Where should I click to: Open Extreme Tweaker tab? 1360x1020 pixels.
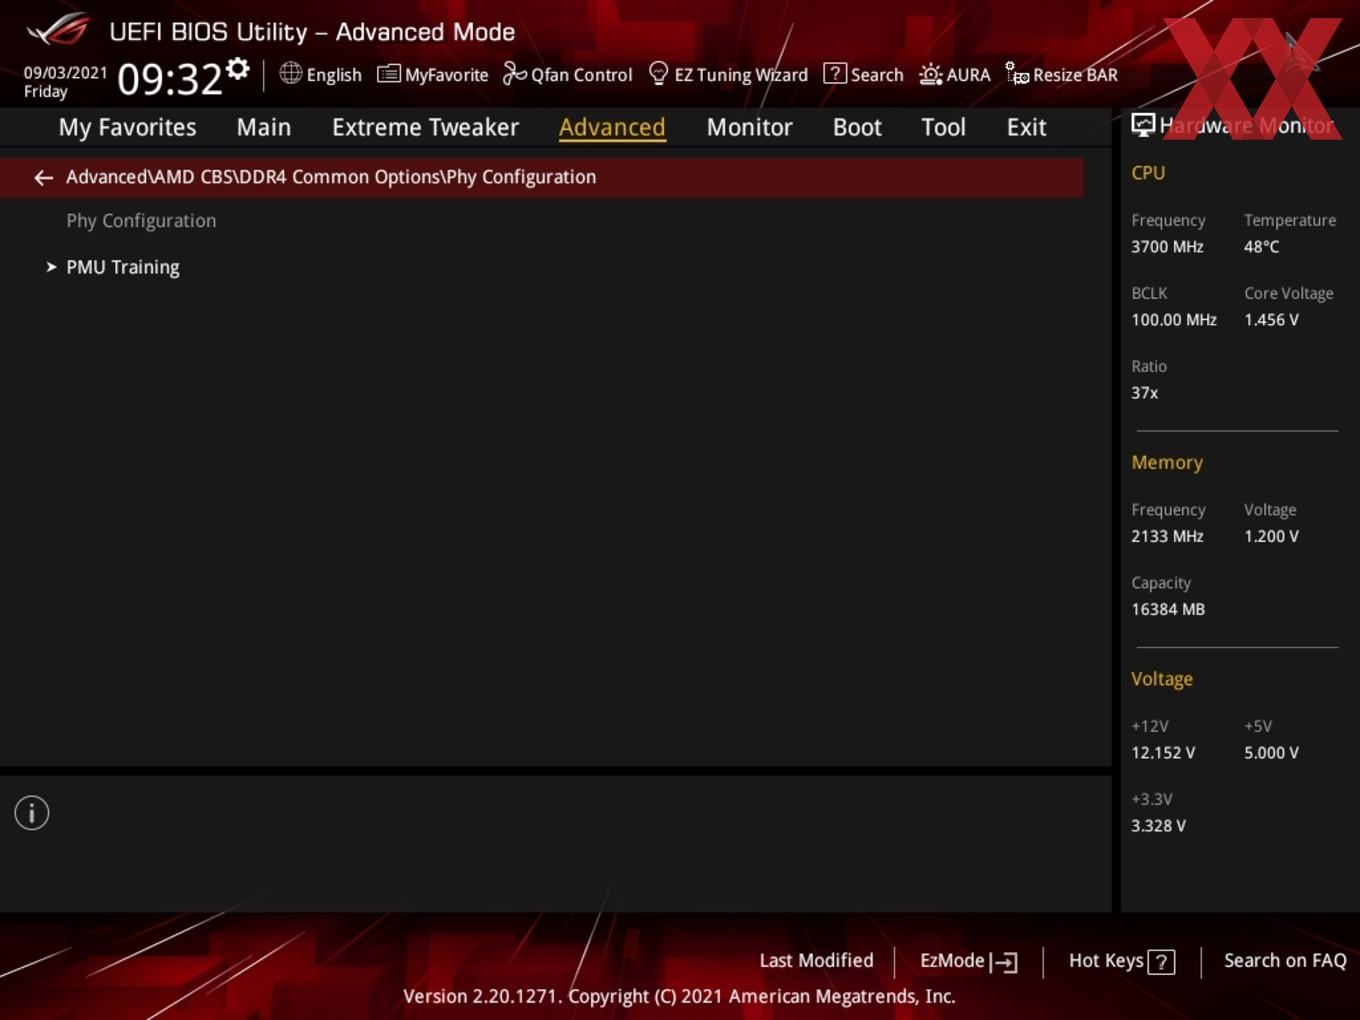tap(425, 127)
